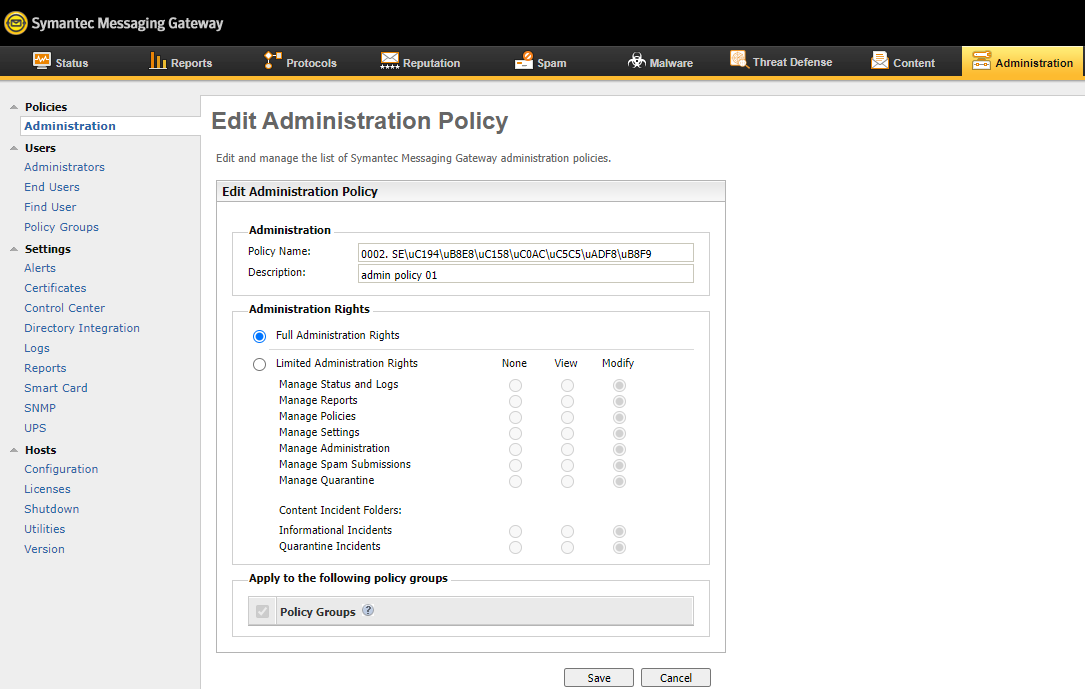Open the Shutdown link
Image resolution: width=1085 pixels, height=689 pixels.
tap(52, 509)
